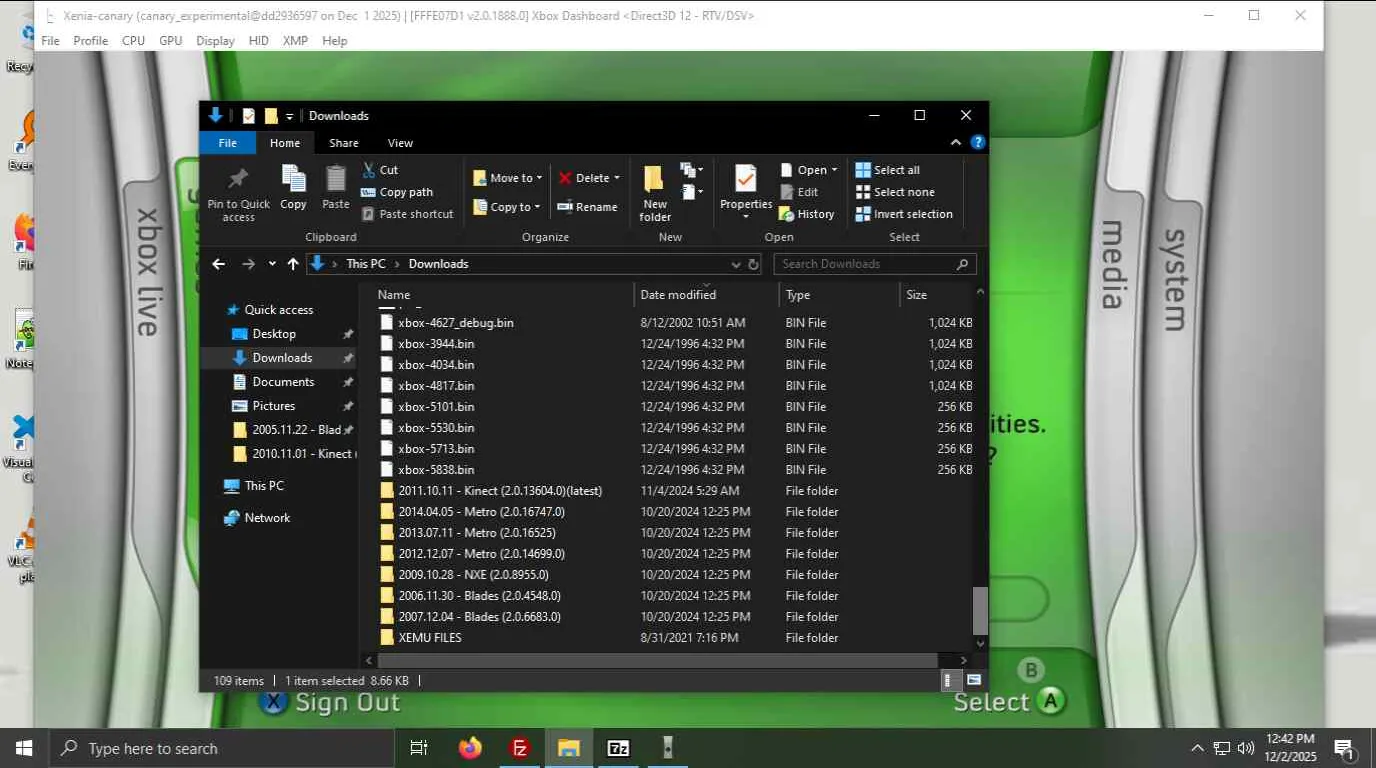This screenshot has height=768, width=1376.
Task: Click Copy path in the Clipboard group
Action: tap(397, 192)
